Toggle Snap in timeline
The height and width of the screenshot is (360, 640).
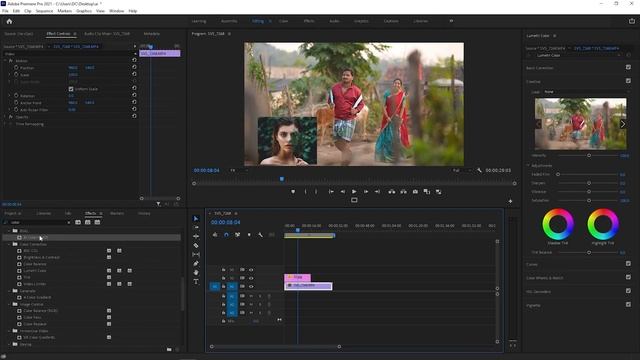tap(227, 235)
